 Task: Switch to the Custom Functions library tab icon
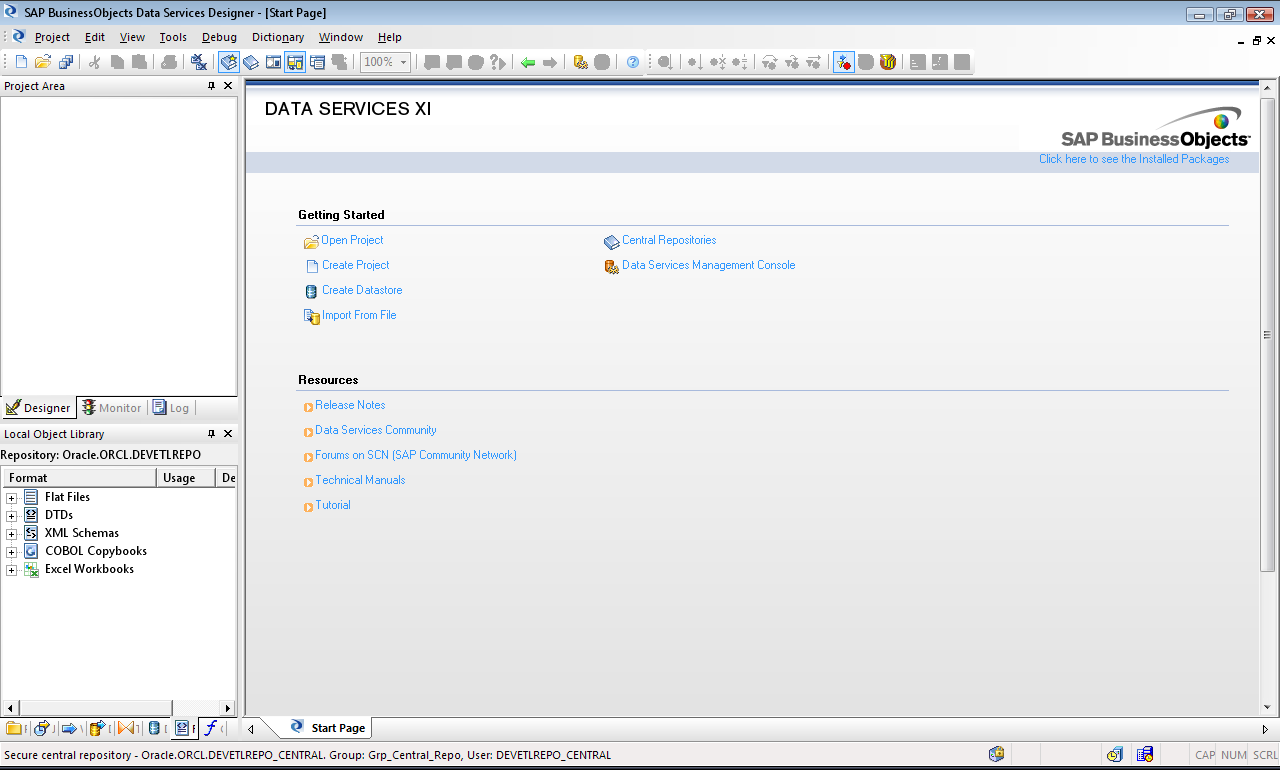pyautogui.click(x=211, y=728)
